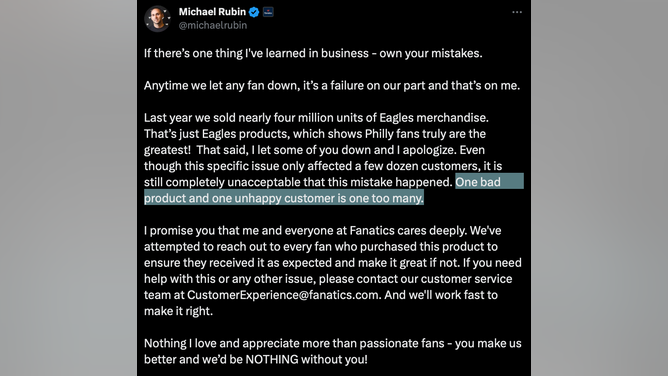Click the 'I promise you that me and everyone' line
668x376 pixels.
click(x=322, y=230)
